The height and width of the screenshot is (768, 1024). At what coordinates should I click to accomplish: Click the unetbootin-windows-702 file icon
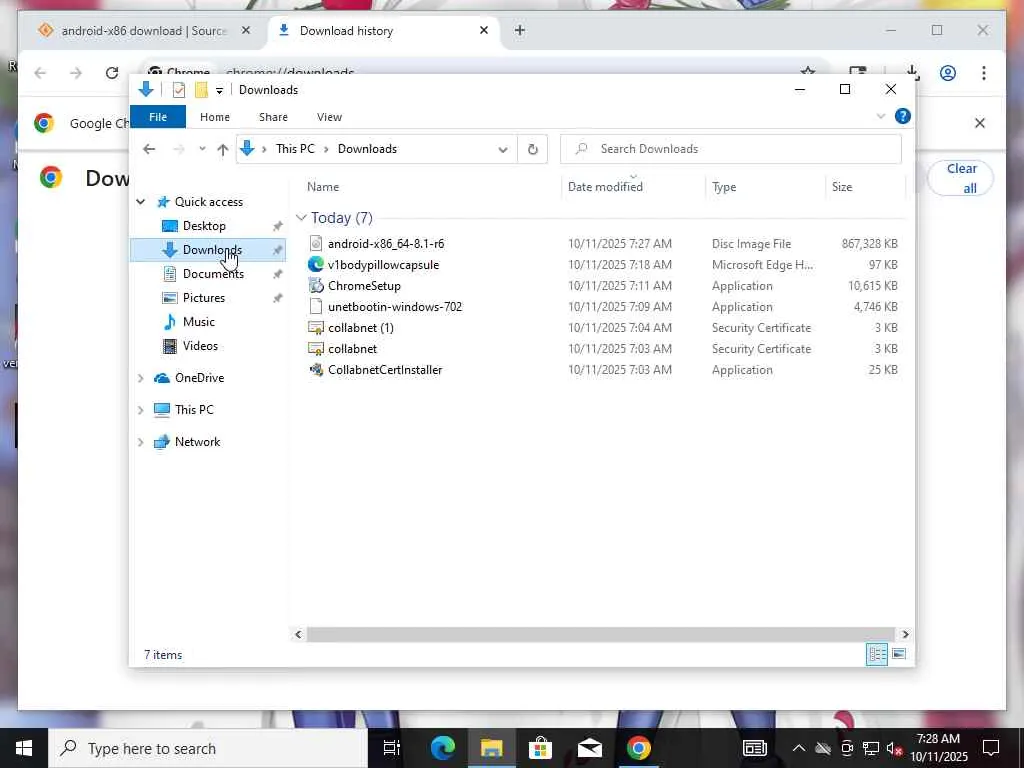coord(316,306)
